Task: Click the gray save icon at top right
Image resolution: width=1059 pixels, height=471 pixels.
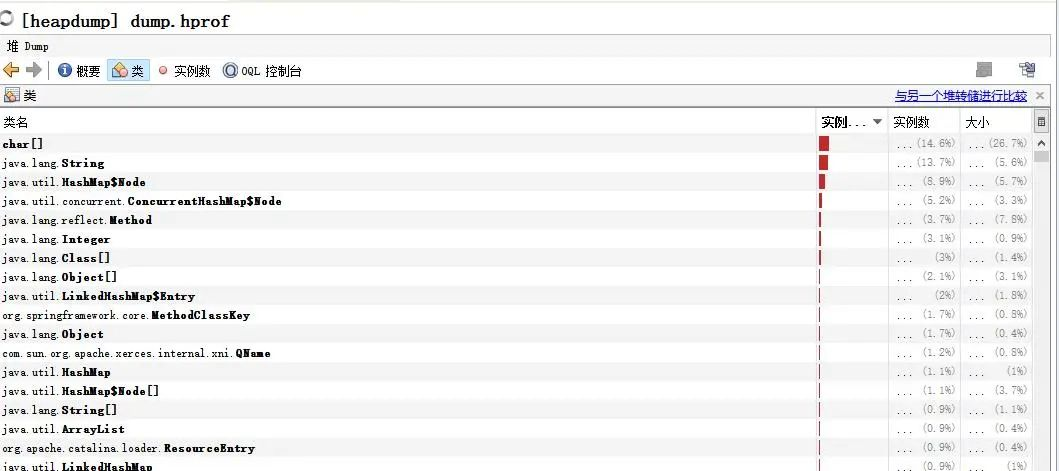Action: [x=984, y=69]
